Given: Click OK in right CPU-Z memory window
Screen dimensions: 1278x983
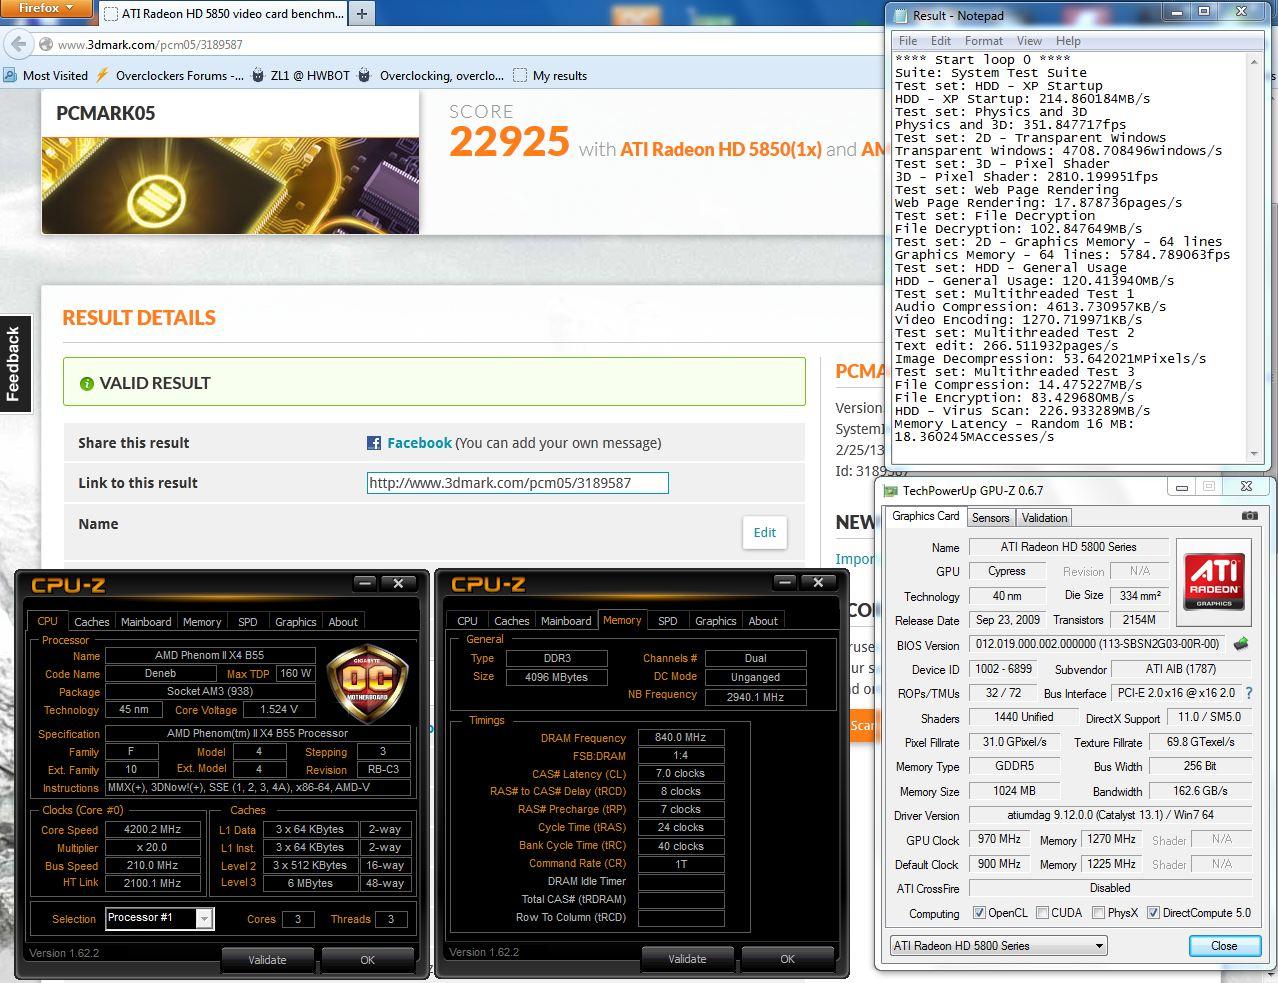Looking at the screenshot, I should [x=787, y=958].
